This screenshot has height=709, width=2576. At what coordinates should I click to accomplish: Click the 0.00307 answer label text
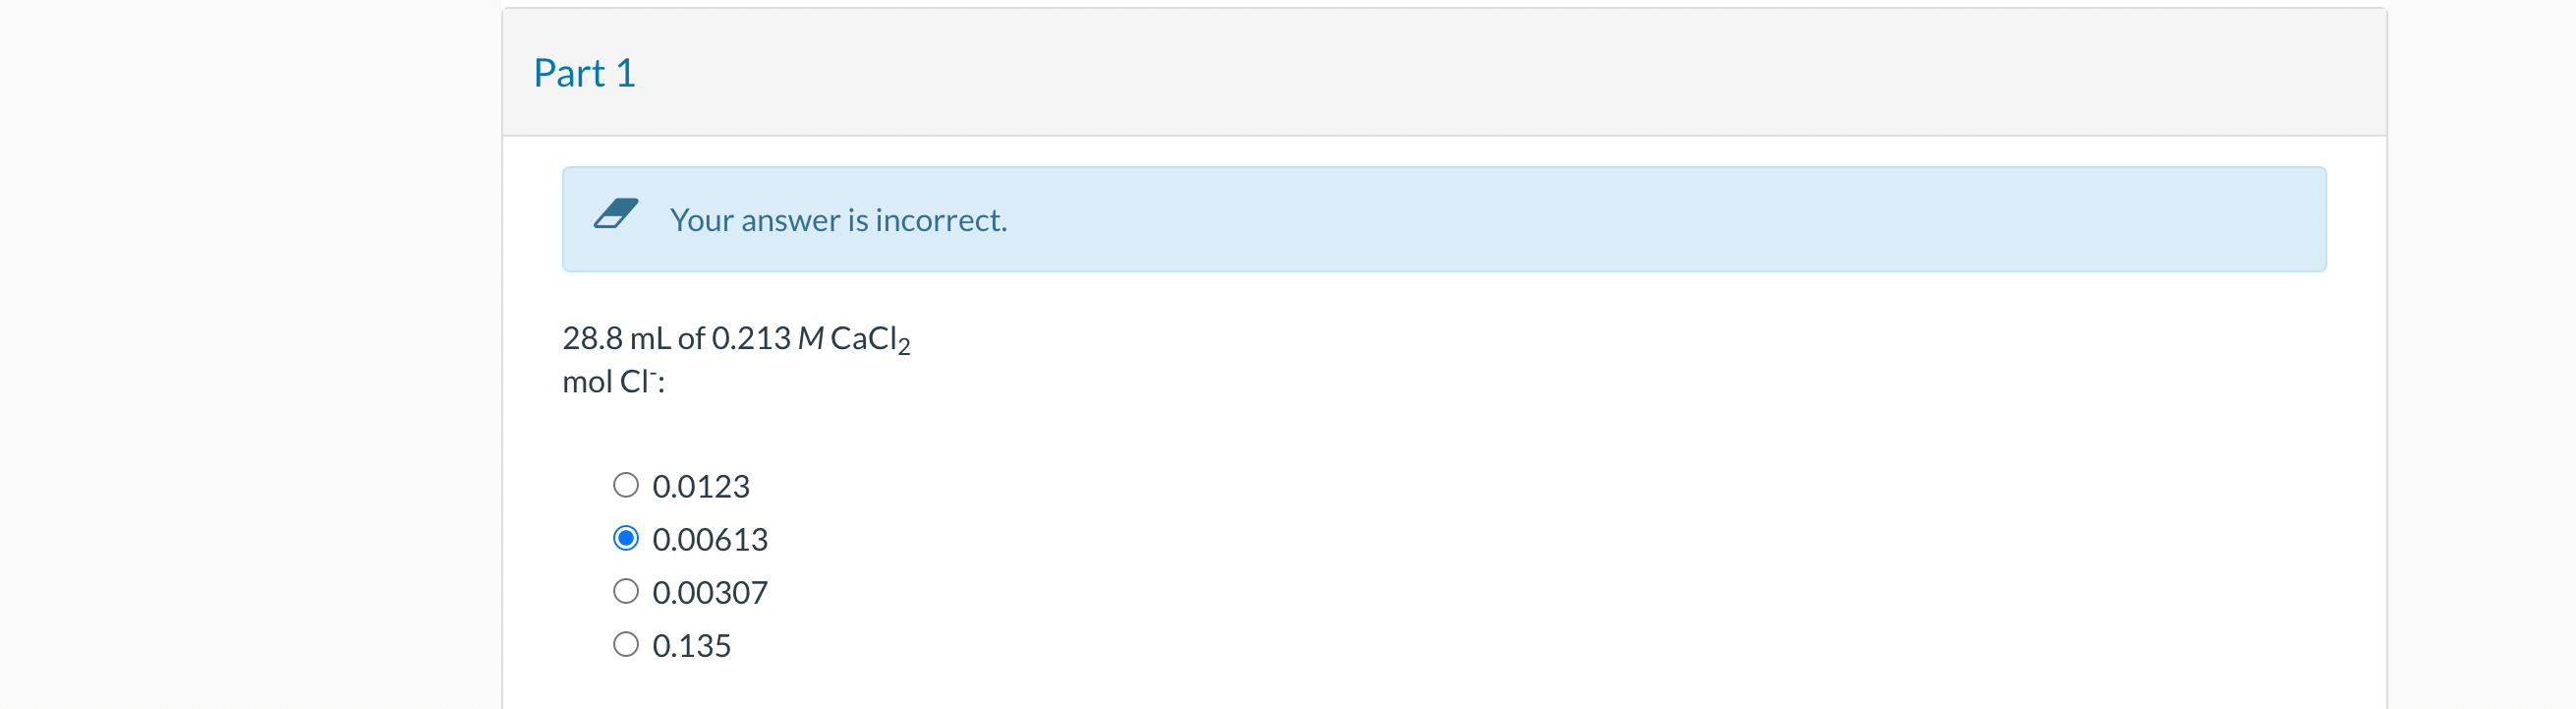coord(710,591)
